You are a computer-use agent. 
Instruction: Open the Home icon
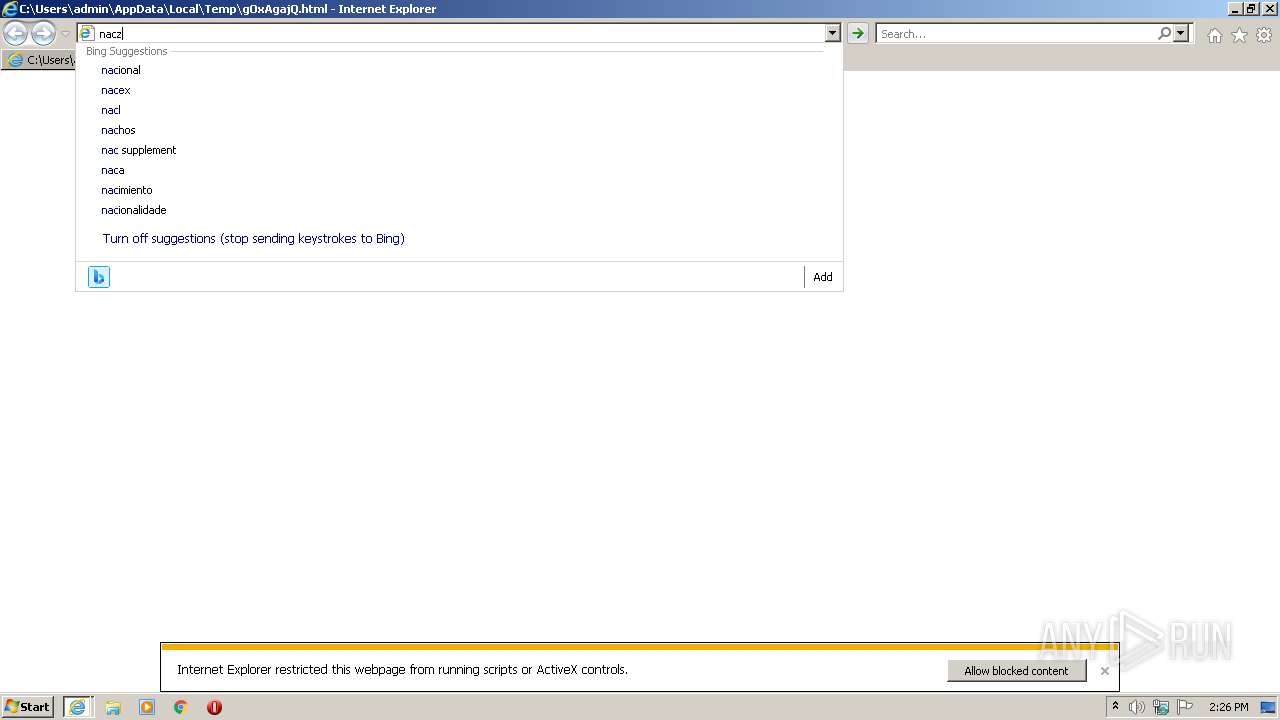(x=1214, y=35)
